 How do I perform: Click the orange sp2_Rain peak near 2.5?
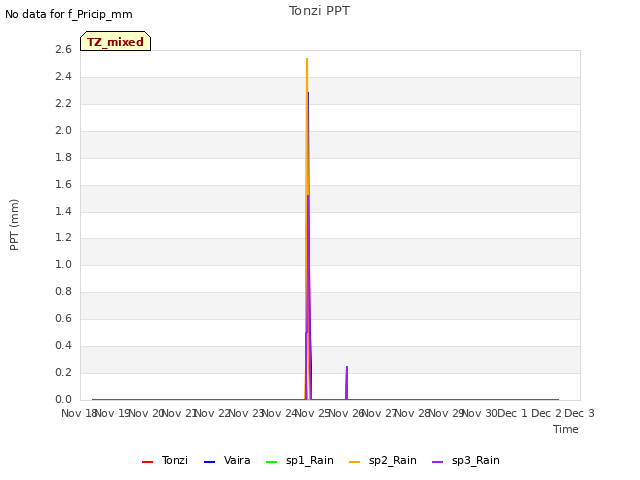pos(307,60)
